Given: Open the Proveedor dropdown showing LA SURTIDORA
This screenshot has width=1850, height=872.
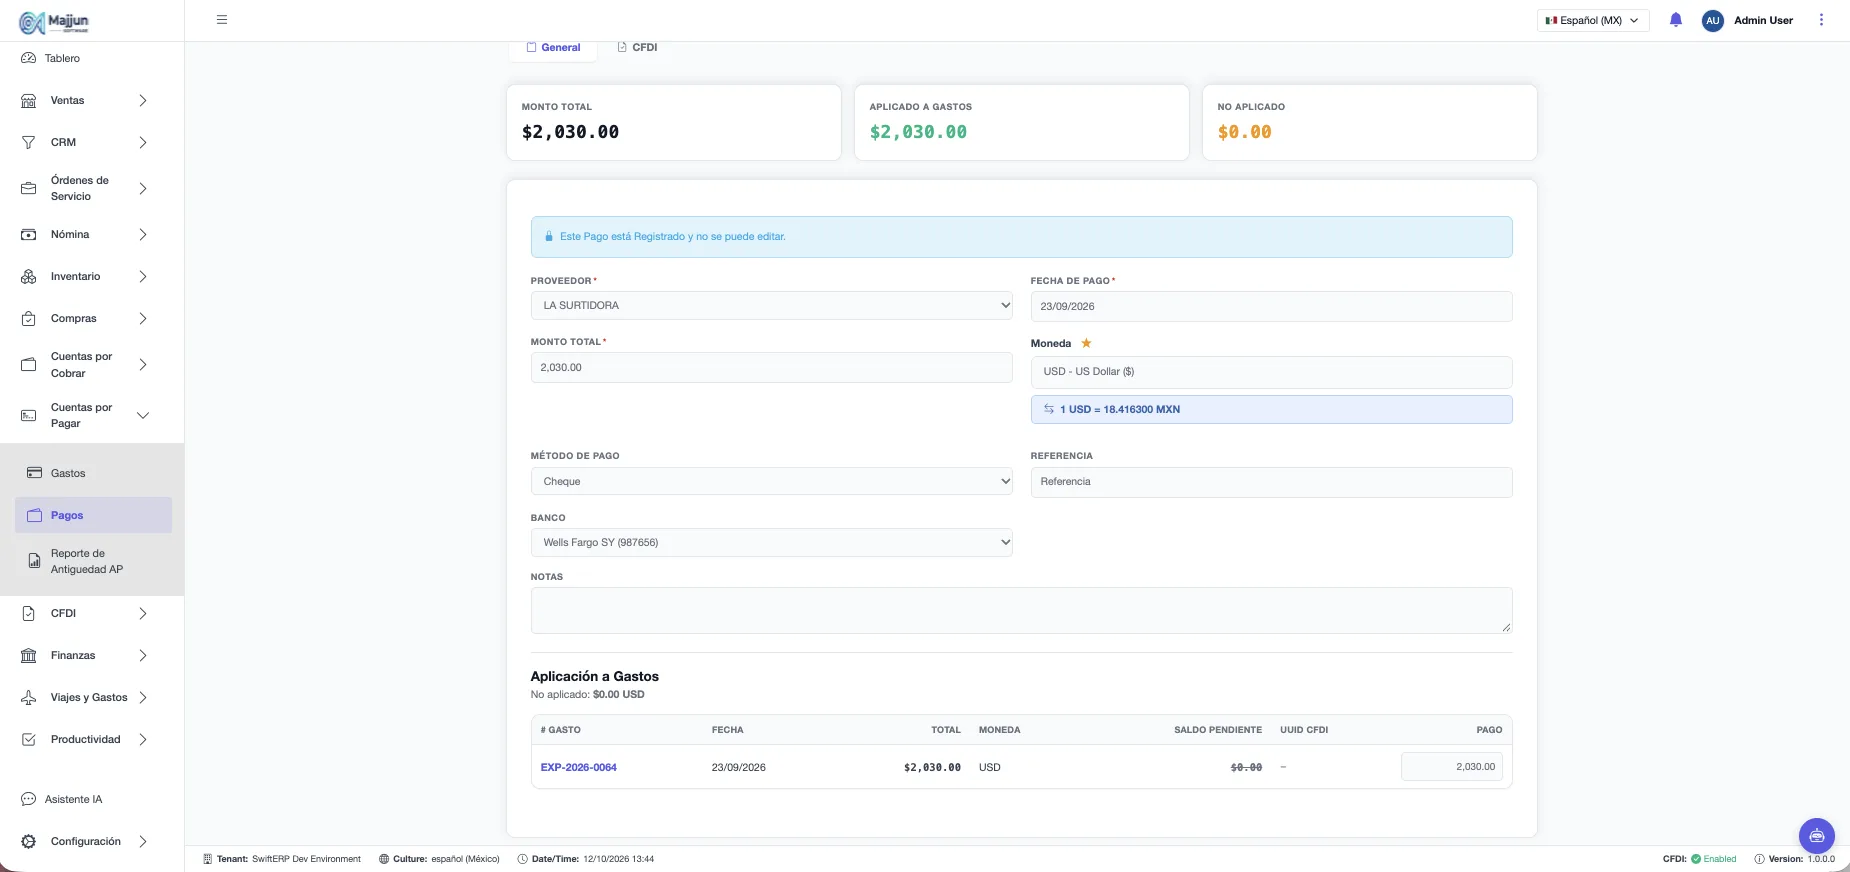Looking at the screenshot, I should pyautogui.click(x=771, y=305).
